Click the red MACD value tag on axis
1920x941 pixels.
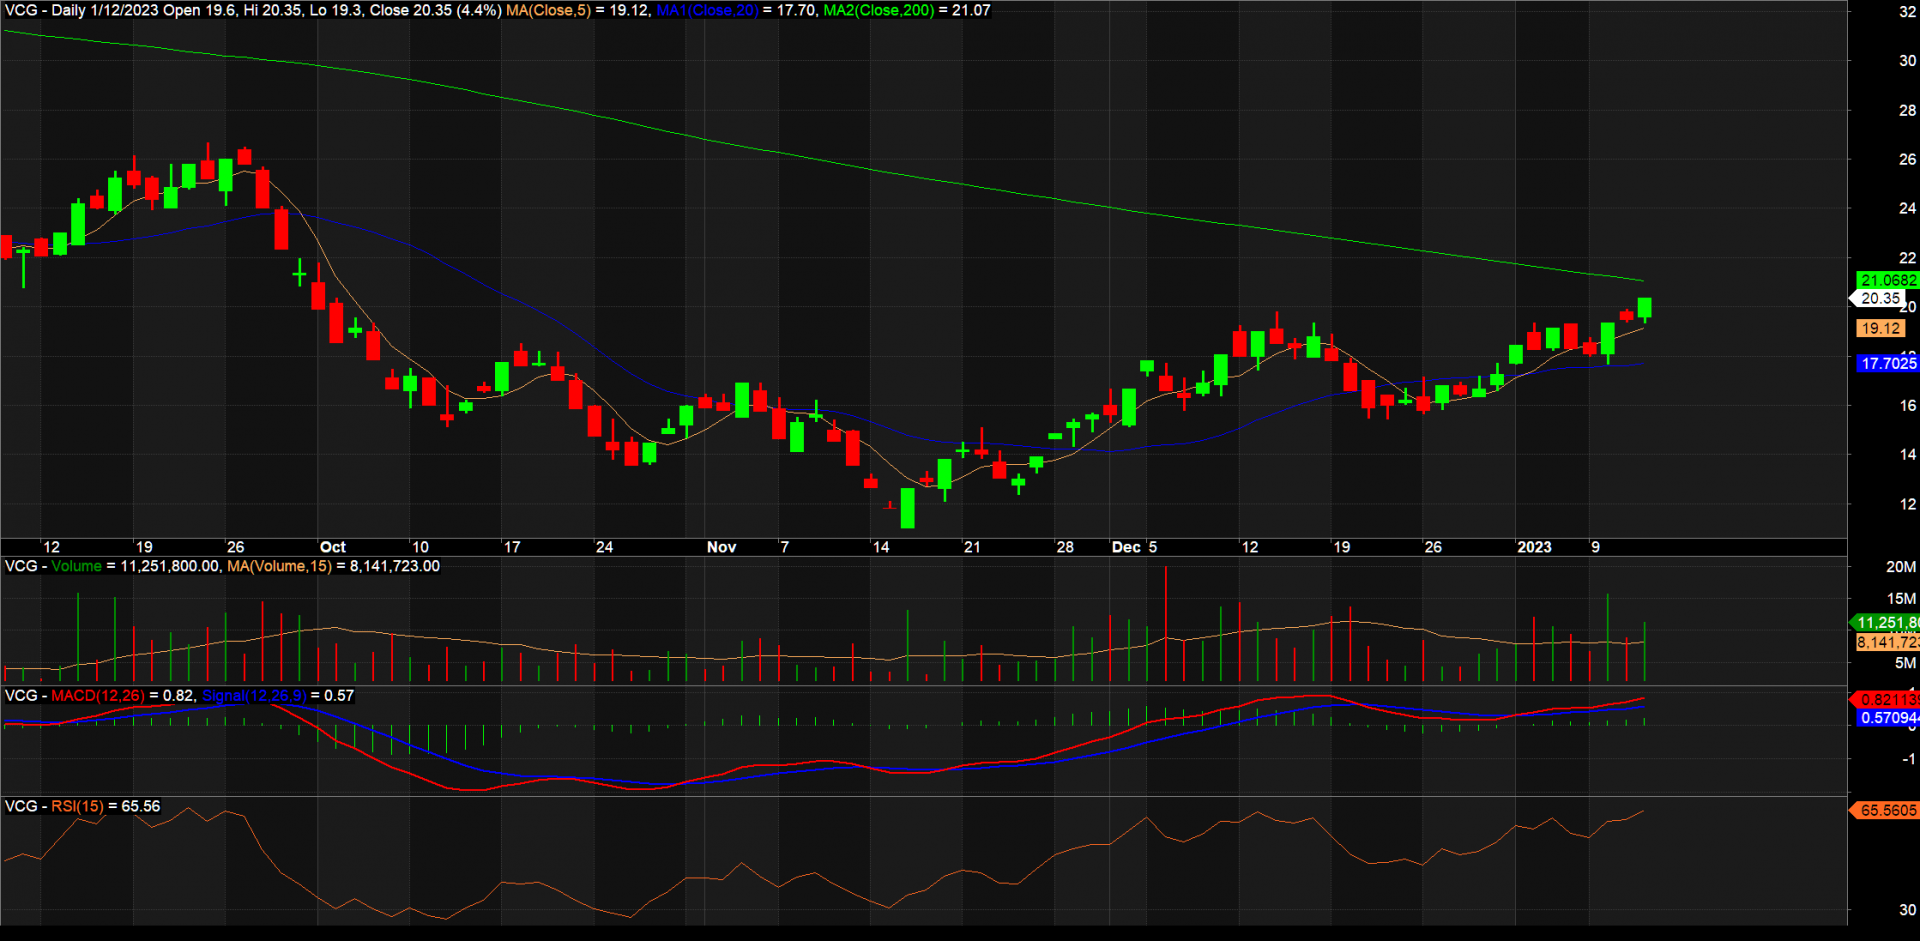click(1888, 699)
